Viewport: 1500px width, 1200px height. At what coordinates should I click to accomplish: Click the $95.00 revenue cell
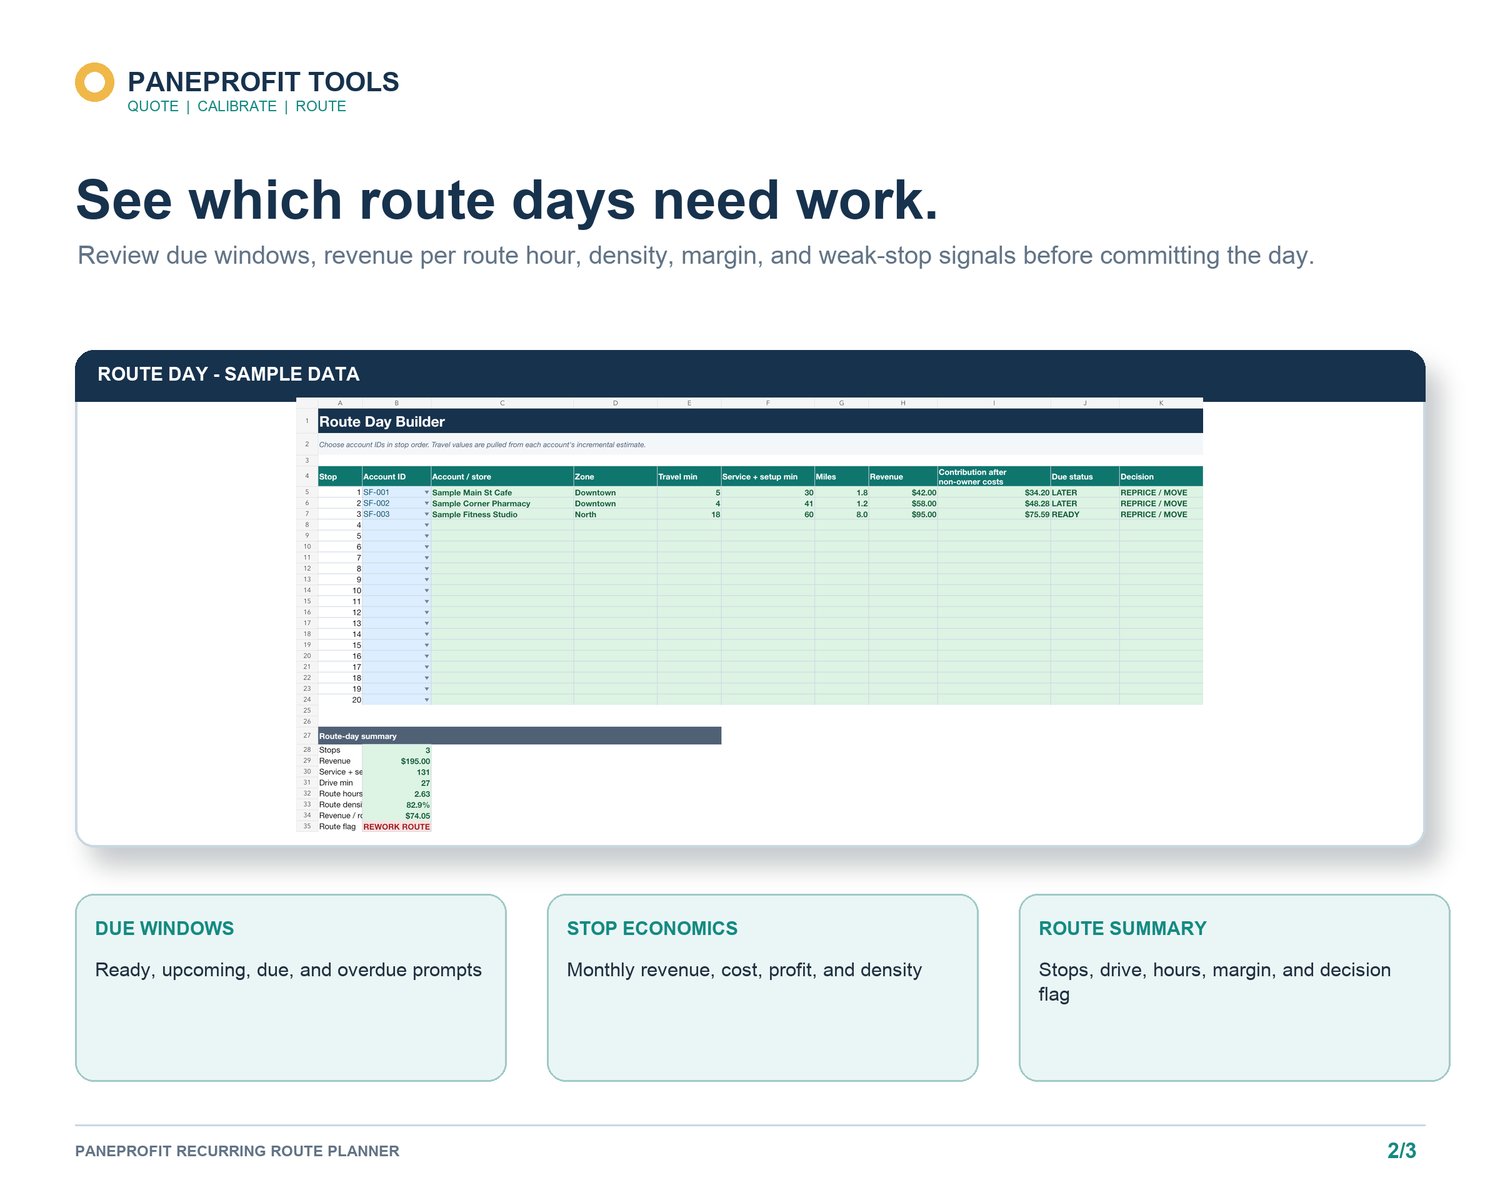(902, 514)
